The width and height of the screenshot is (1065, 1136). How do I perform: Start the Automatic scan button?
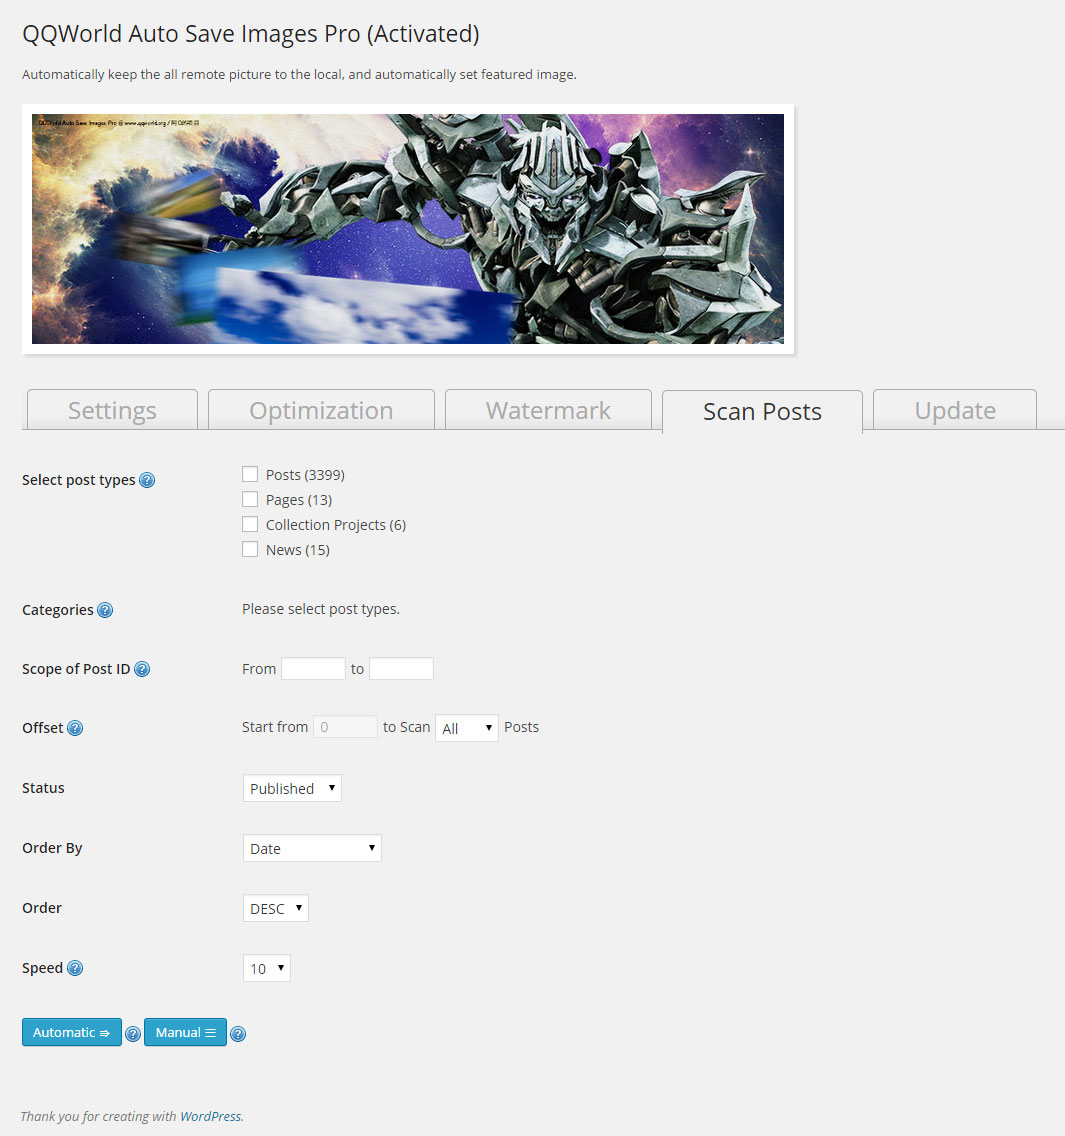coord(72,1032)
